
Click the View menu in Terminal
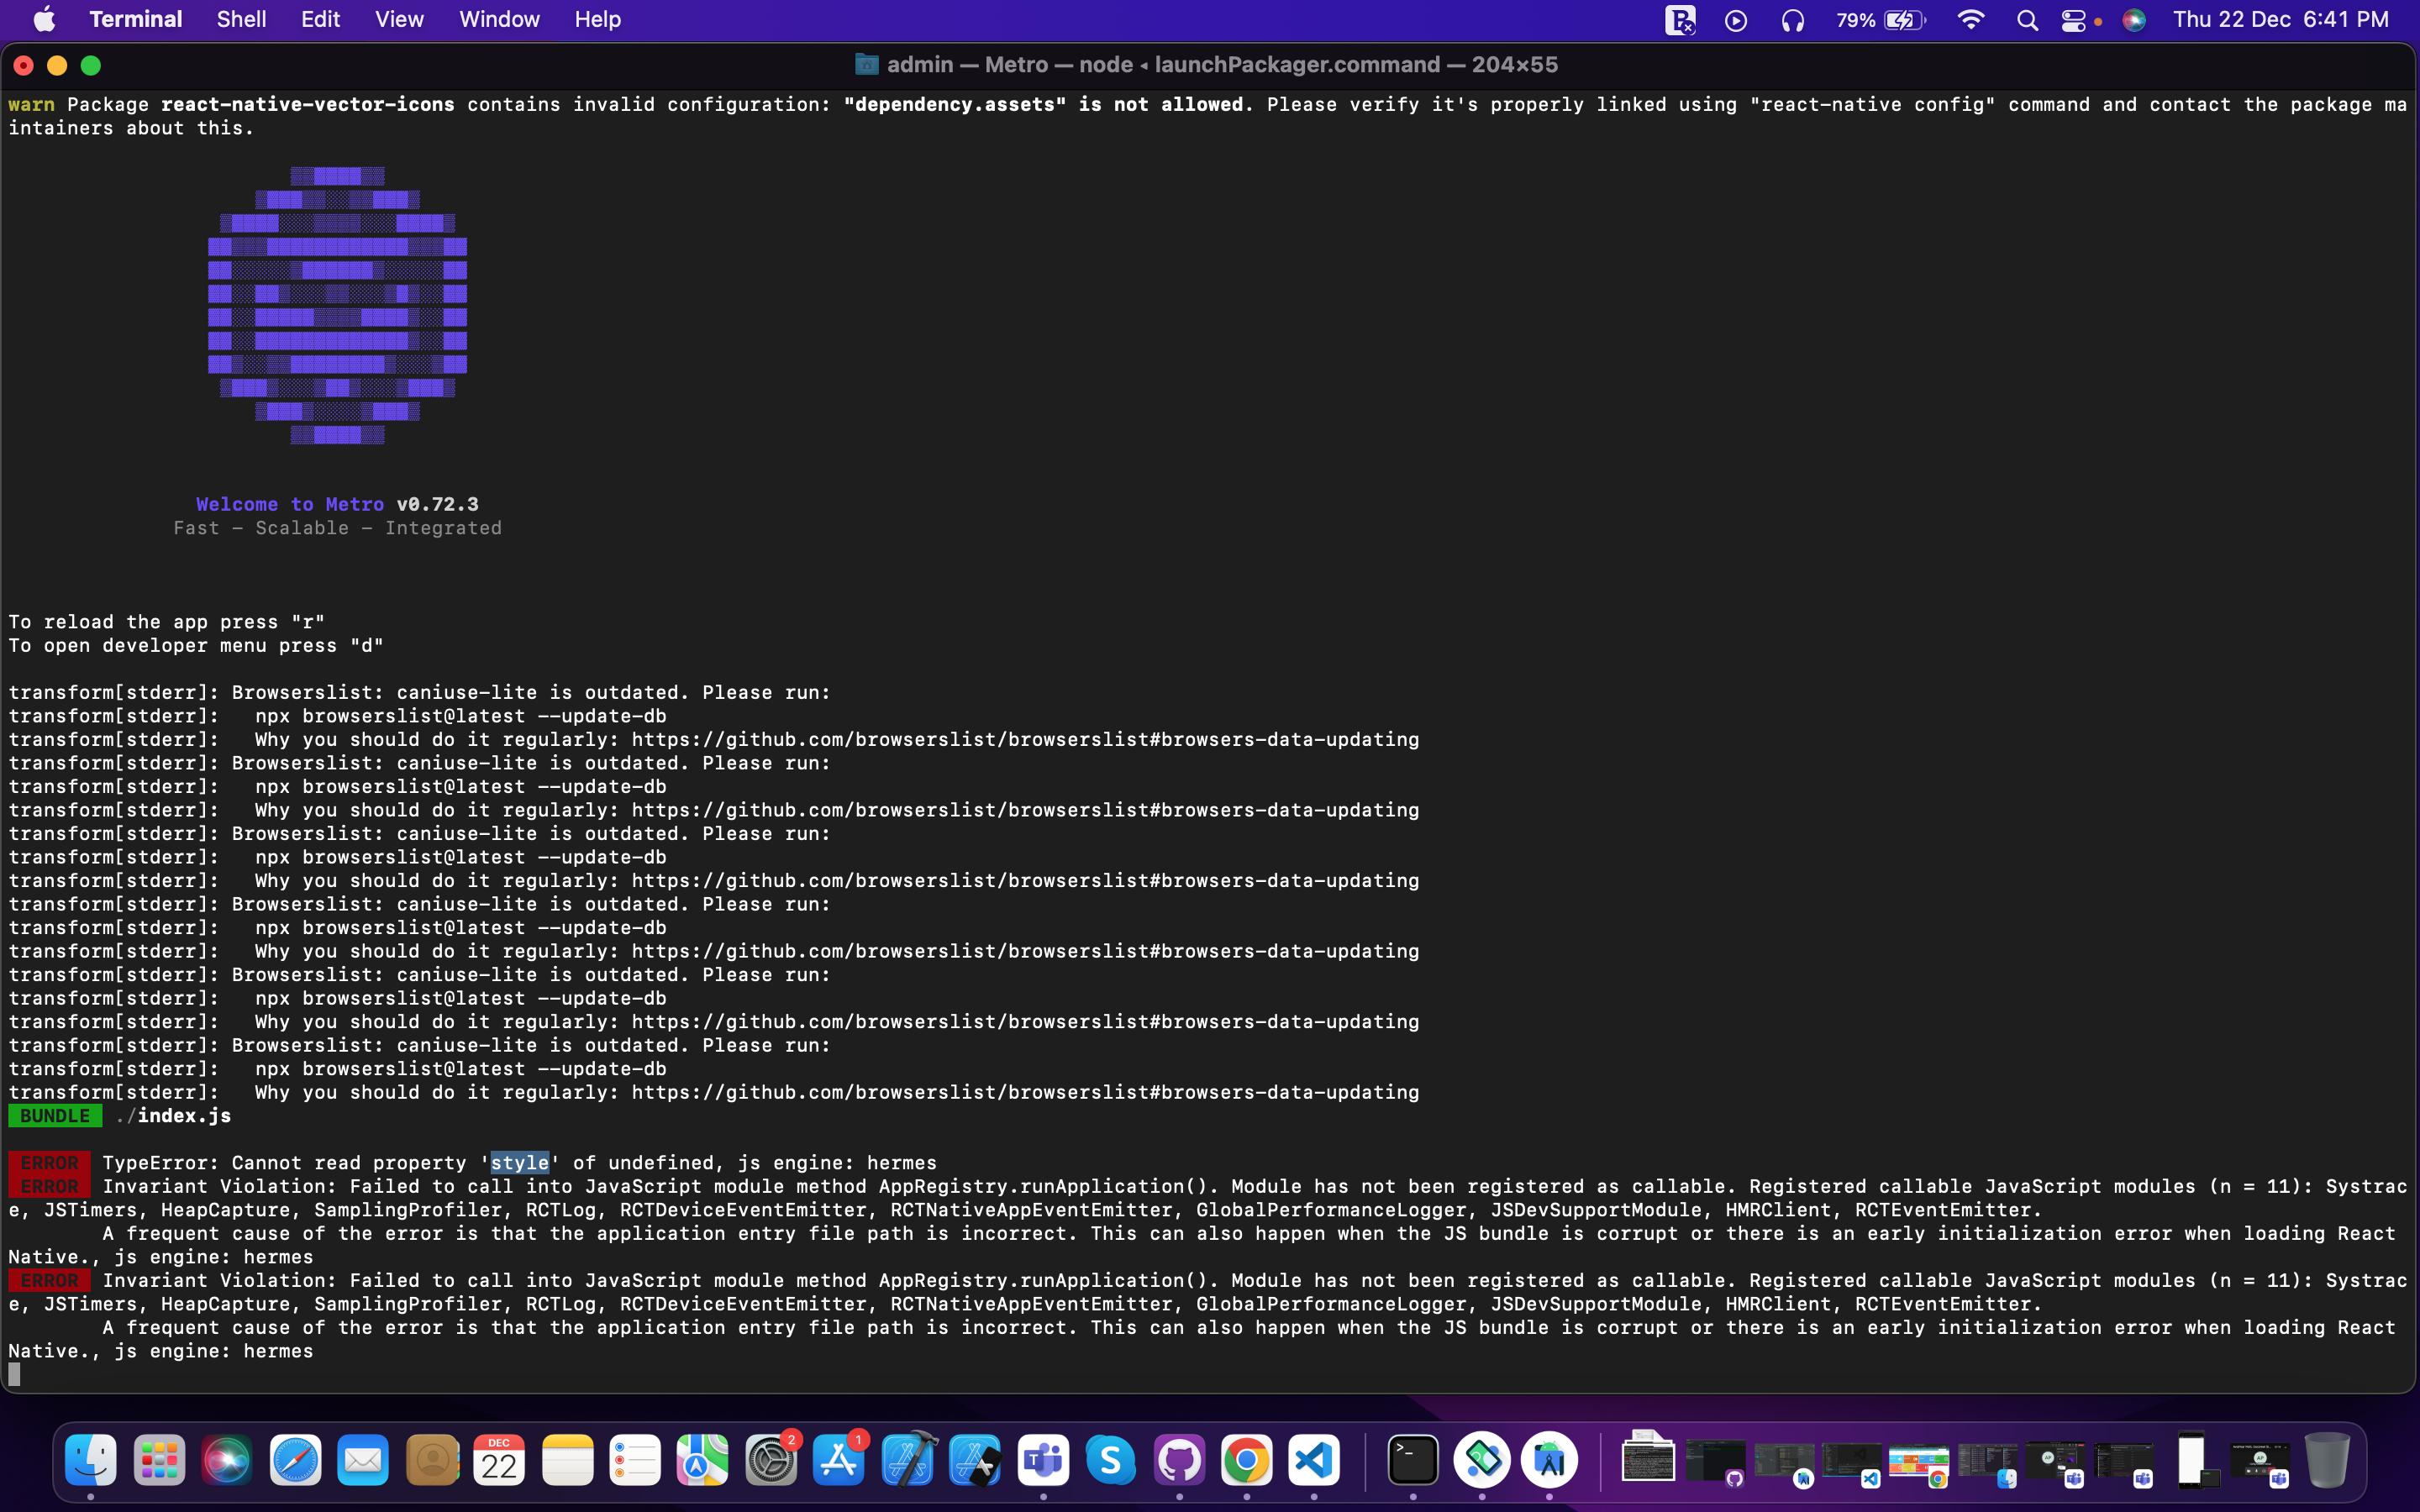pyautogui.click(x=397, y=19)
